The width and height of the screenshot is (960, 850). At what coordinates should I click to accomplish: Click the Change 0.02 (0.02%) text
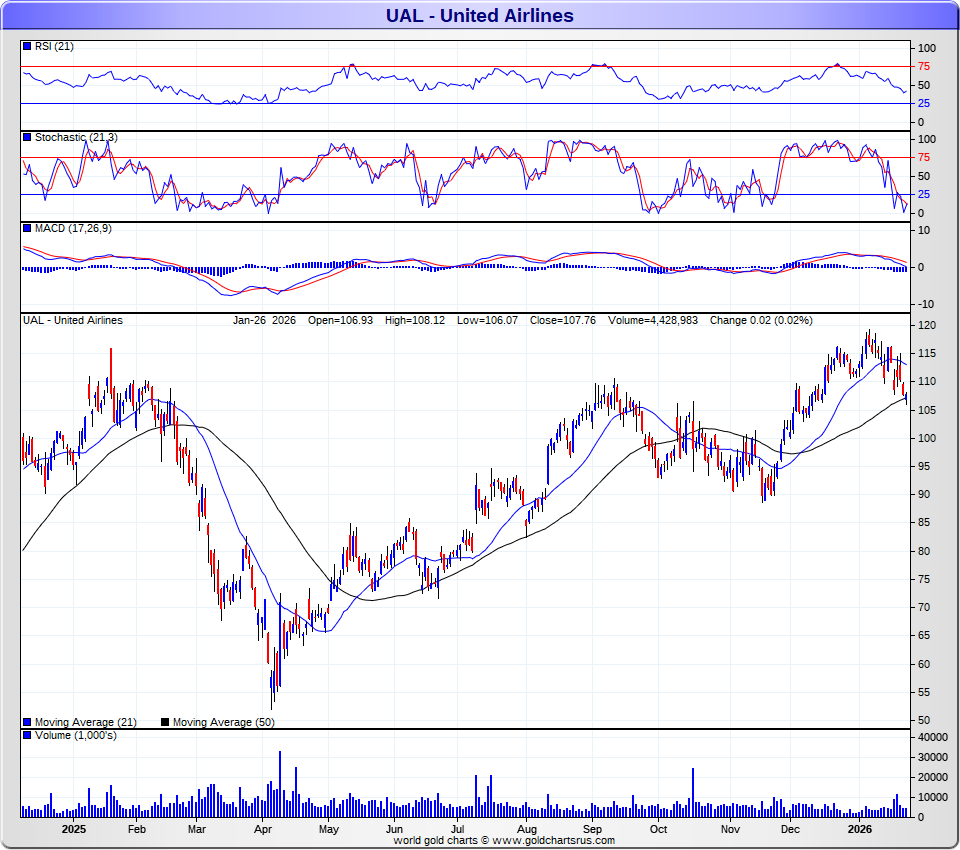click(761, 320)
